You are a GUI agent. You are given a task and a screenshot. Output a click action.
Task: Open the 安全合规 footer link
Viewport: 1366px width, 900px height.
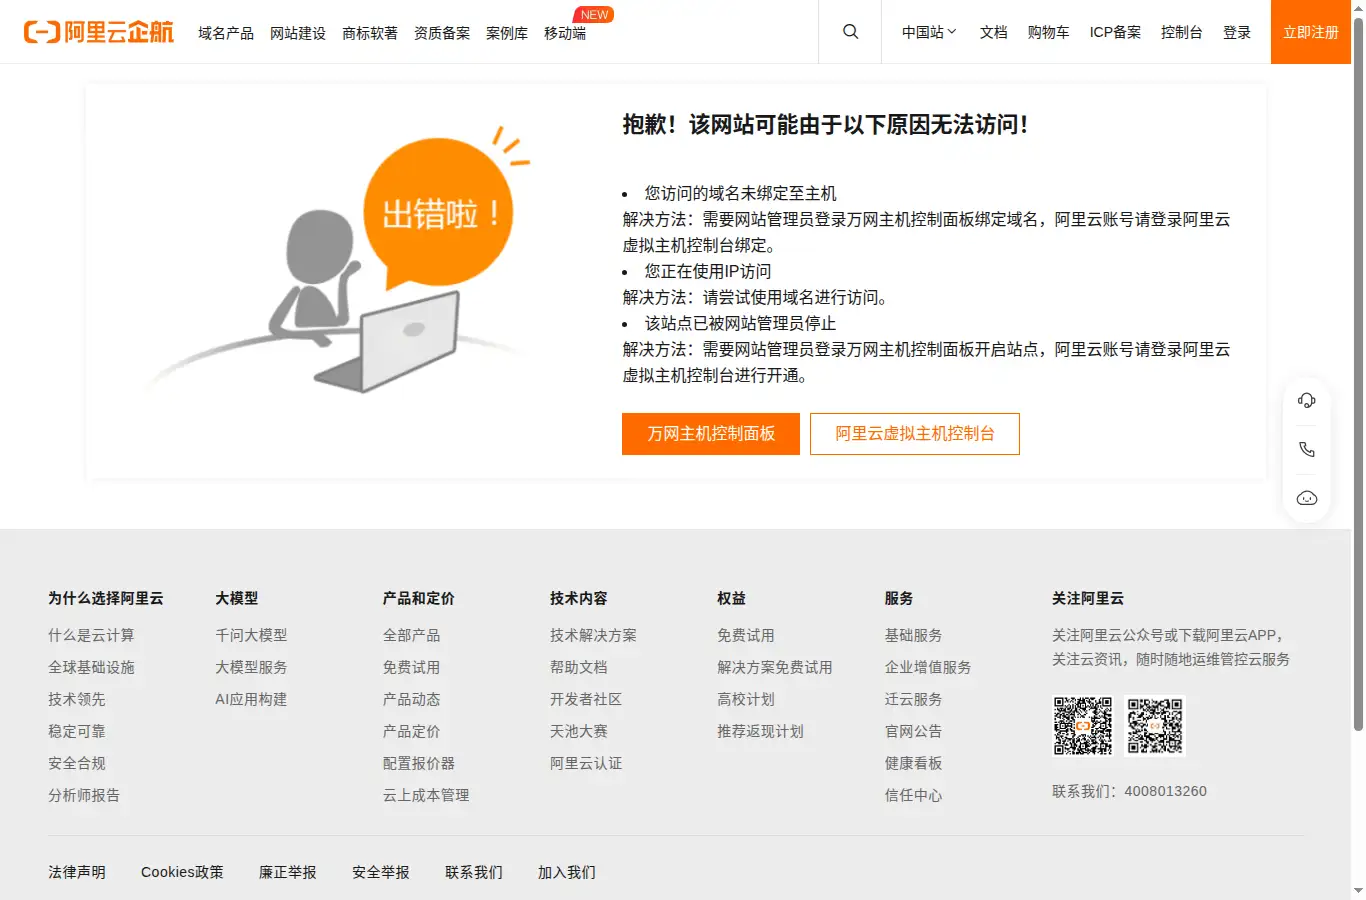[x=77, y=763]
